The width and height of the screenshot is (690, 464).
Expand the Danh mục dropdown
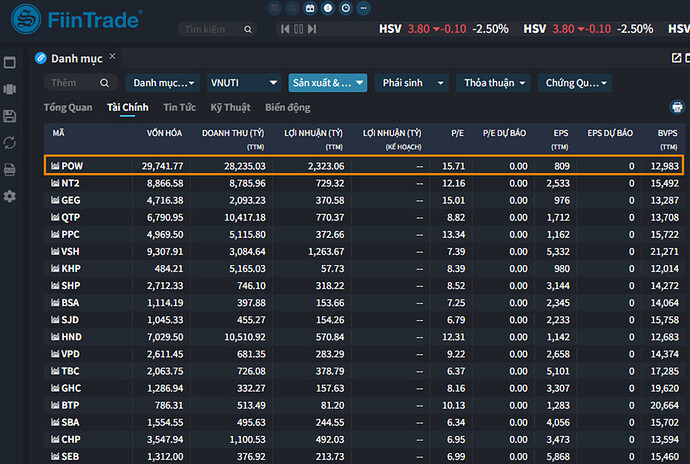164,83
